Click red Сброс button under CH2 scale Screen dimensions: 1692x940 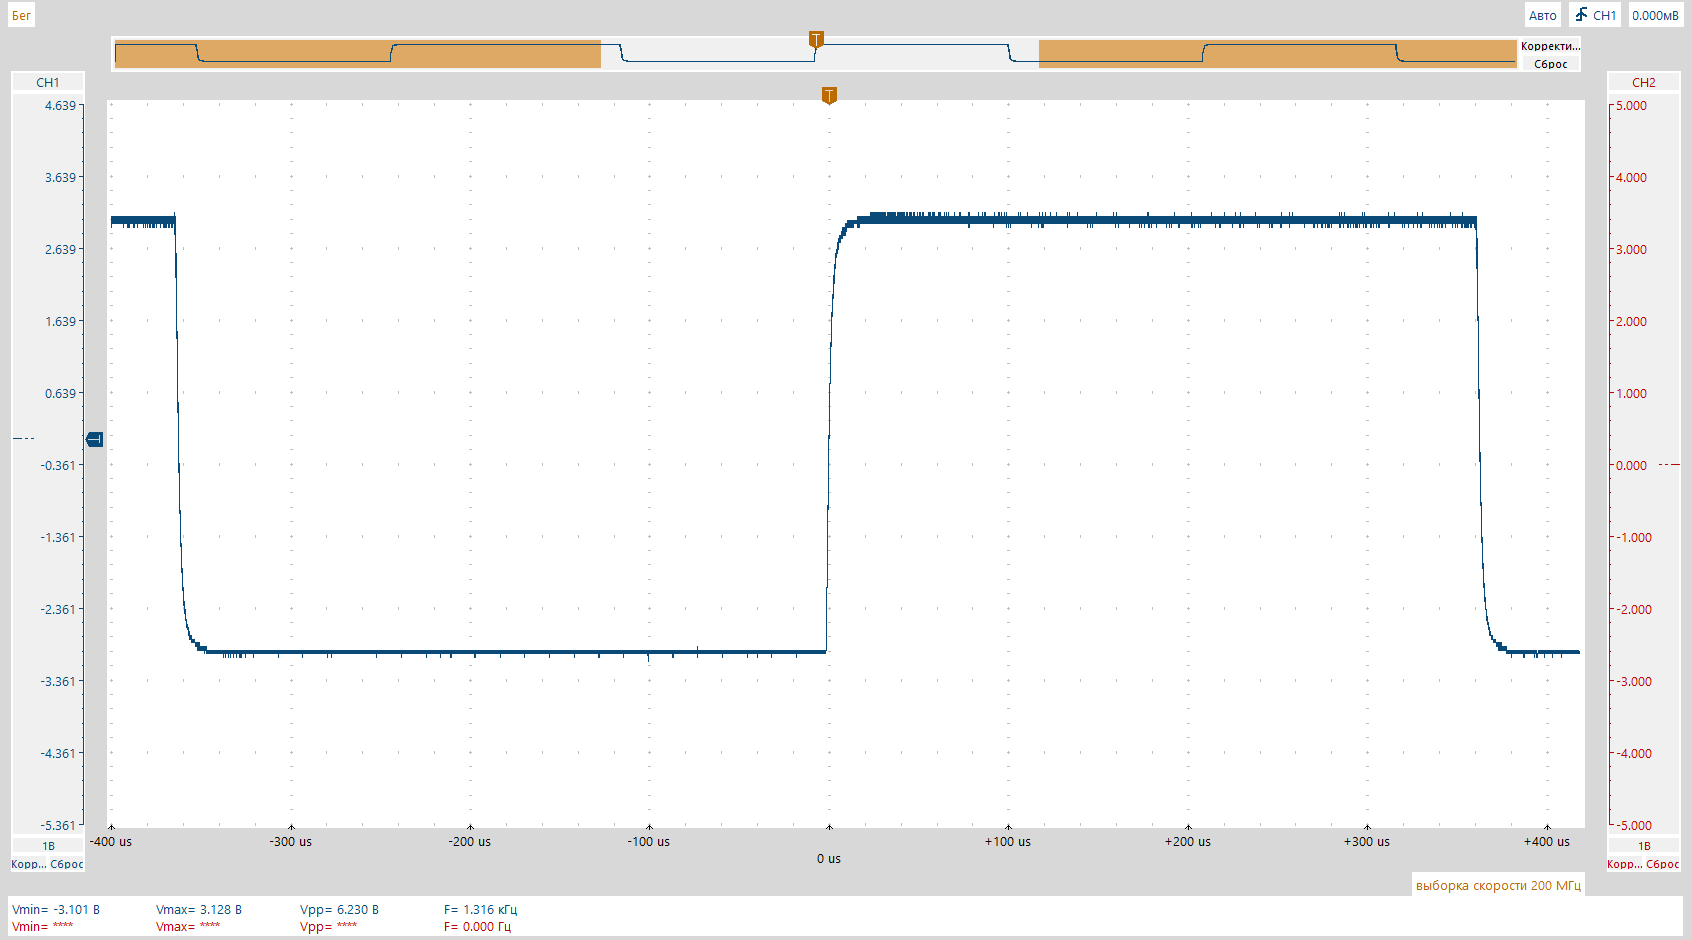[x=1663, y=864]
